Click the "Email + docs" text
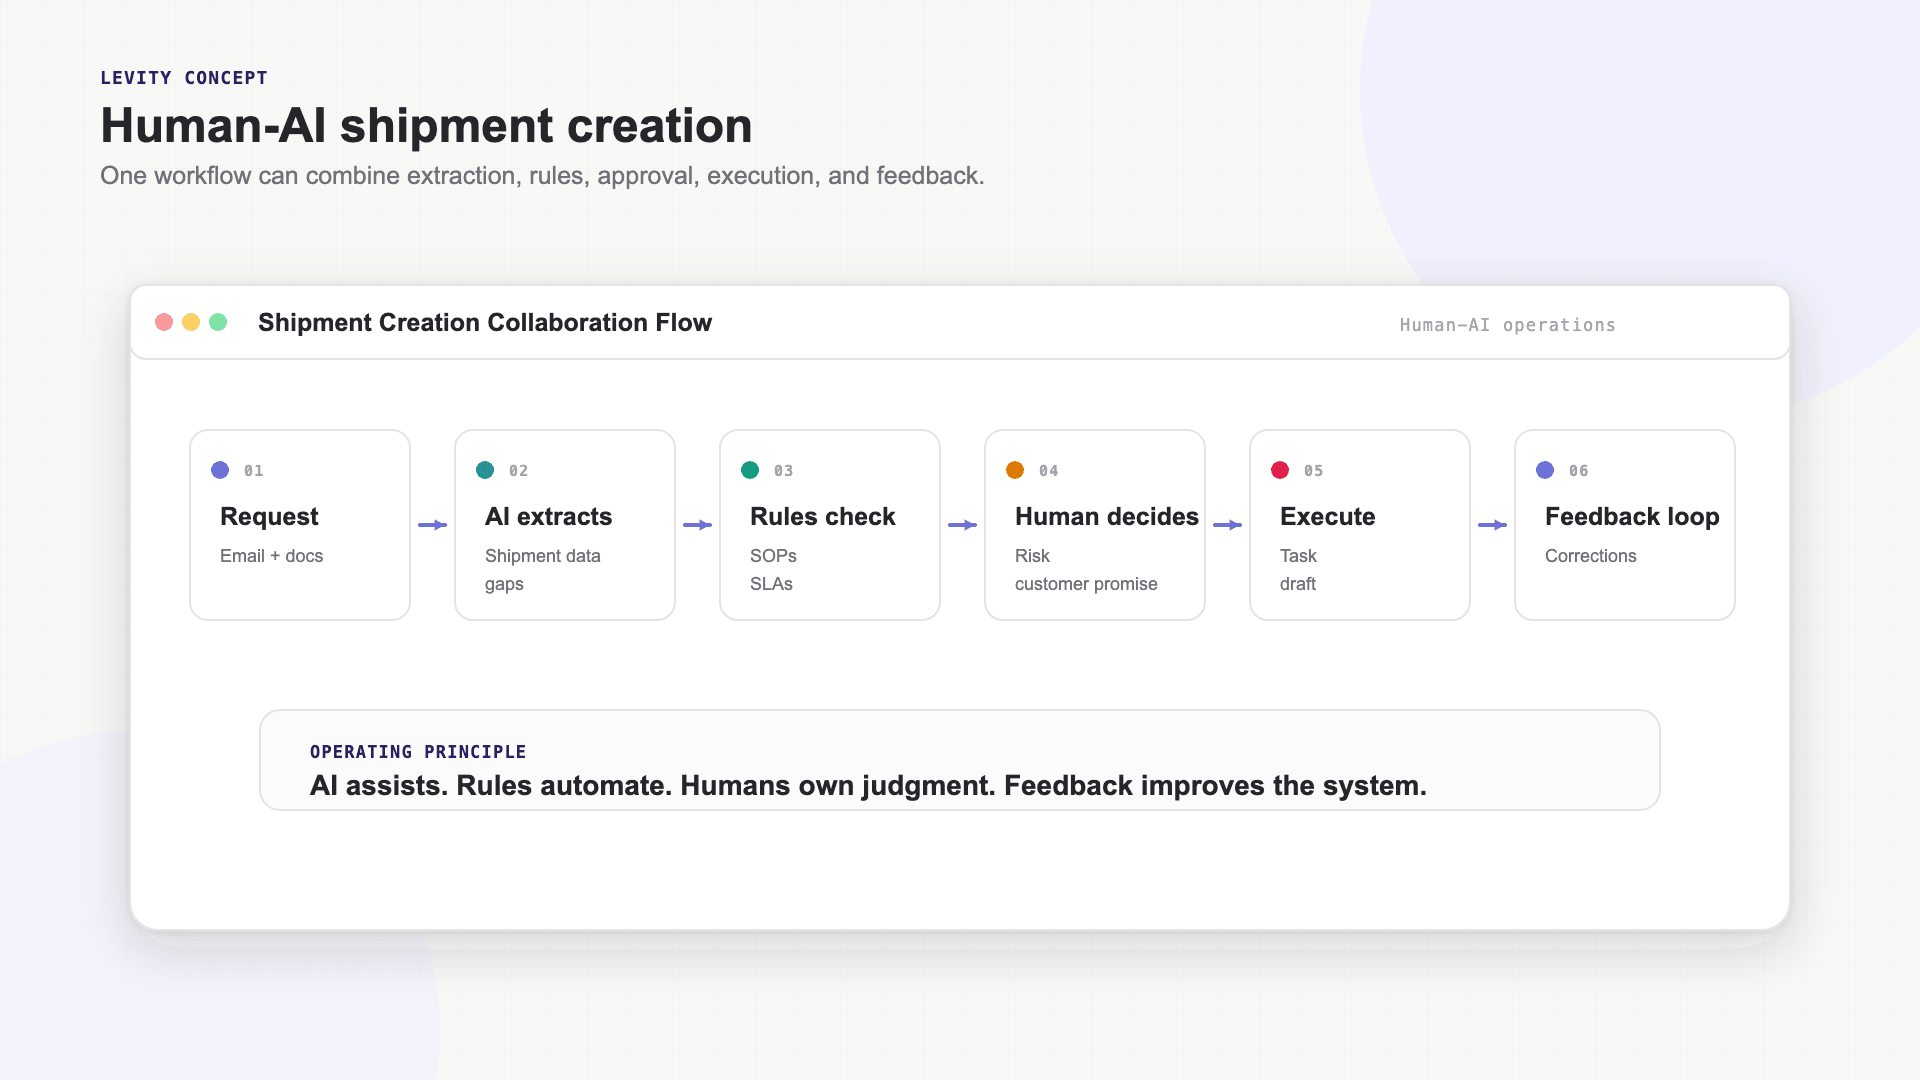The width and height of the screenshot is (1920, 1080). (272, 556)
